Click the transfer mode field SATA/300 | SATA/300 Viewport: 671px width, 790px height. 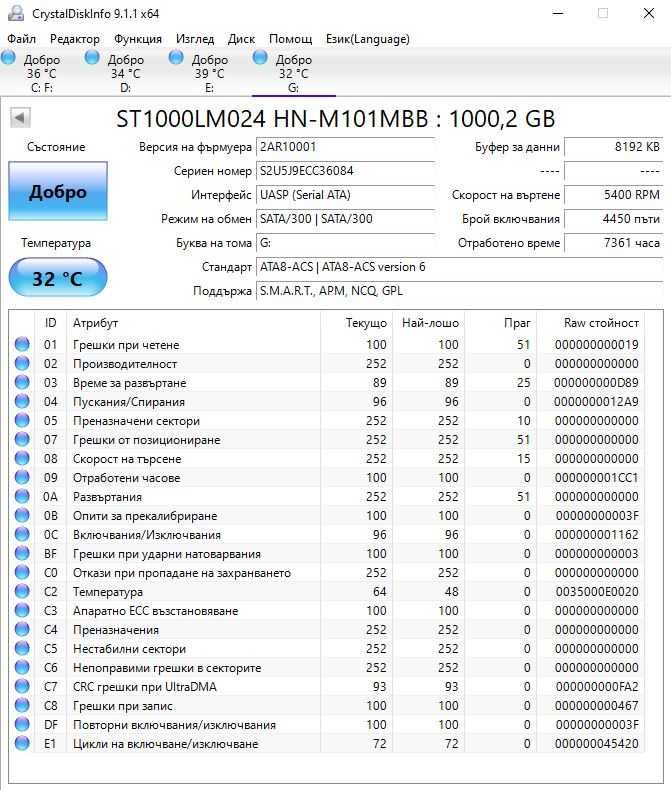coord(346,219)
